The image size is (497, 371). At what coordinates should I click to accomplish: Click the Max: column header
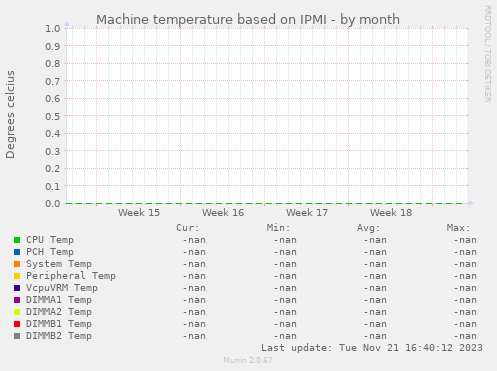[x=458, y=228]
